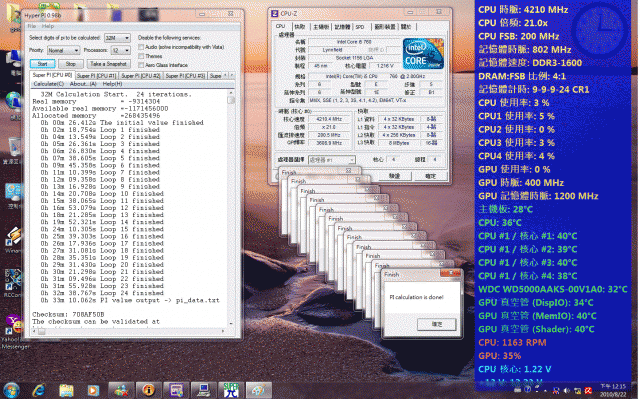Viewport: 640px width, 399px height.
Task: Open the Help menu in Hyper PI
Action: (x=48, y=26)
